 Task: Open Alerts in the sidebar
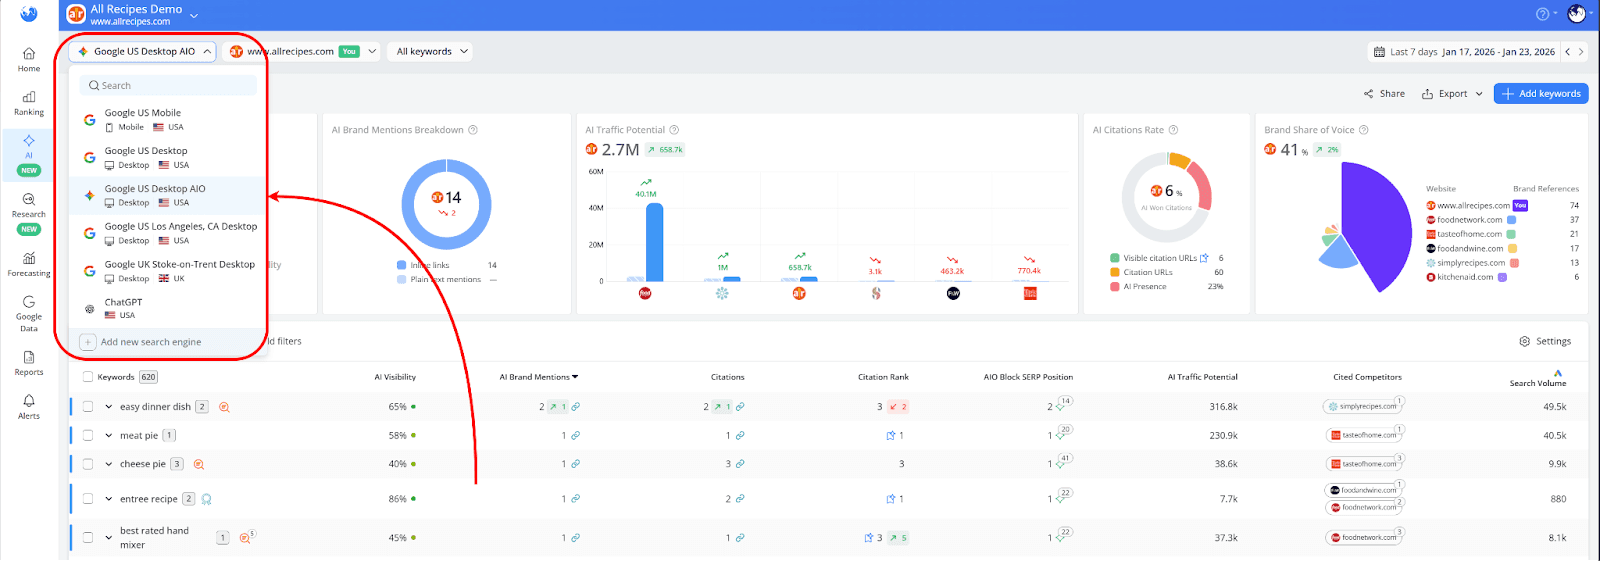(x=29, y=407)
